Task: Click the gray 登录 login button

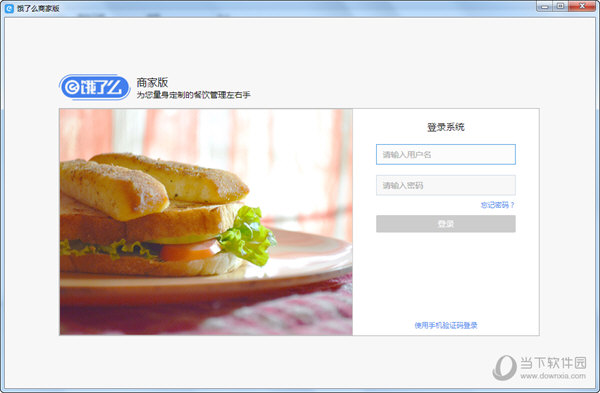Action: (446, 224)
